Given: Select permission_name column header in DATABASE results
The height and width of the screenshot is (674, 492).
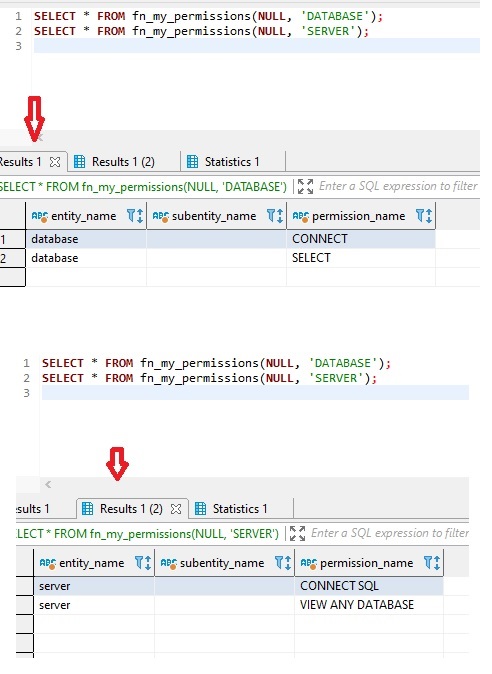Looking at the screenshot, I should pos(359,216).
